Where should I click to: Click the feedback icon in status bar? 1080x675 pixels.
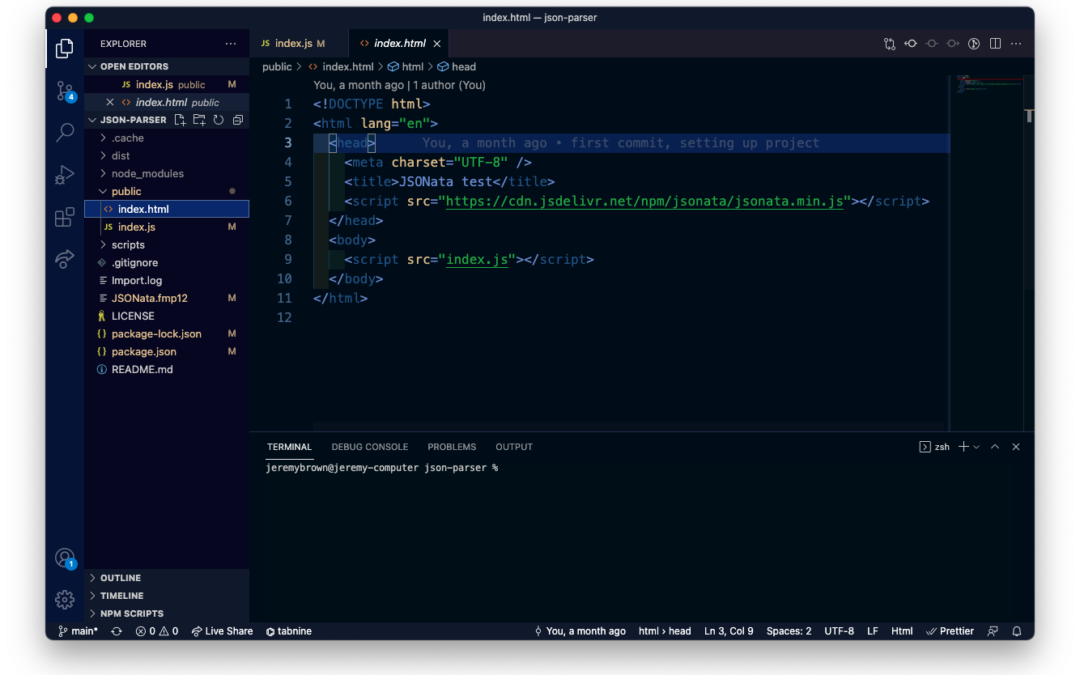point(993,632)
